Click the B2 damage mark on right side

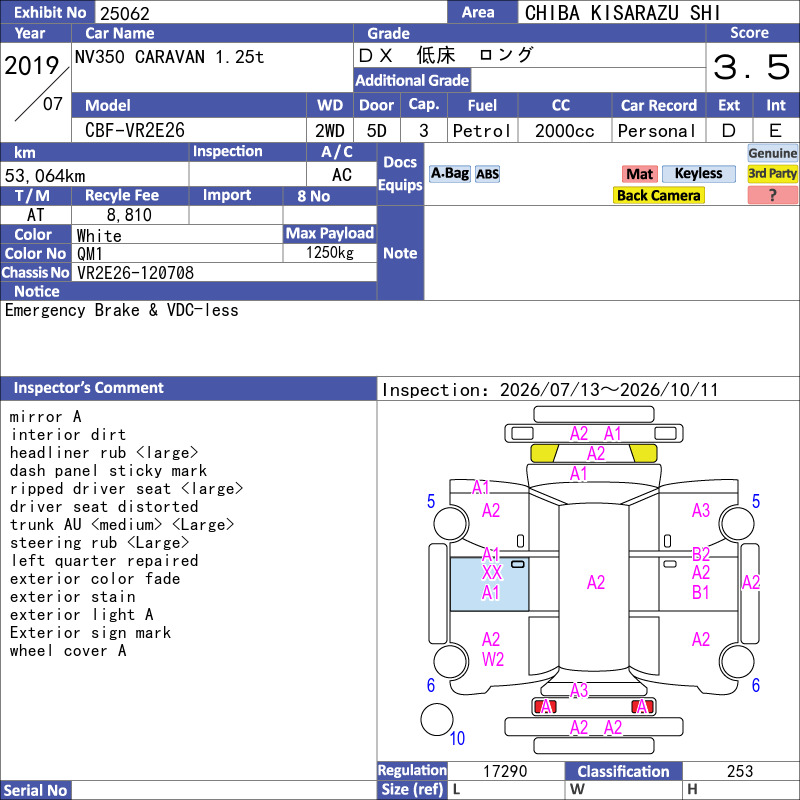(701, 554)
